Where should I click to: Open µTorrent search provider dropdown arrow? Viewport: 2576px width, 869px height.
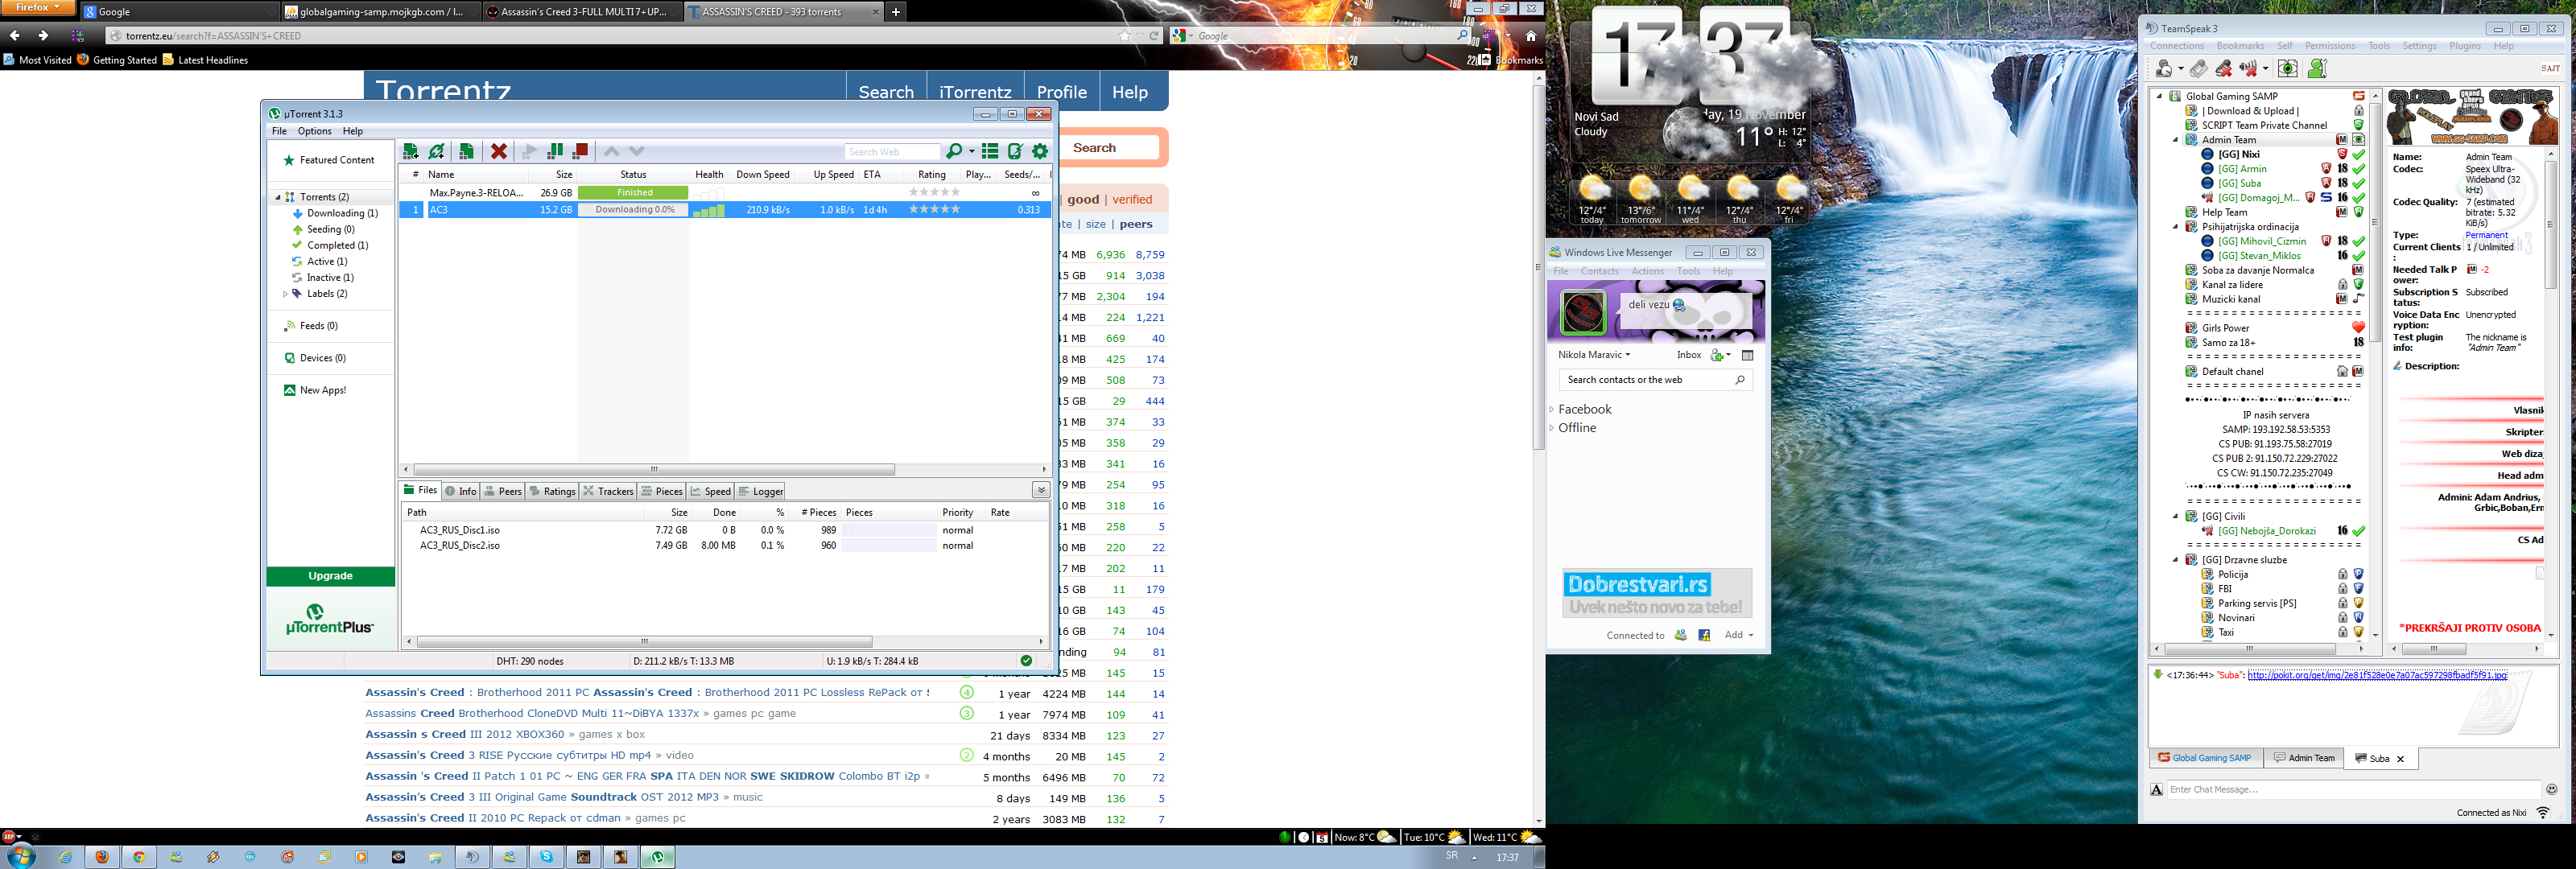[972, 152]
